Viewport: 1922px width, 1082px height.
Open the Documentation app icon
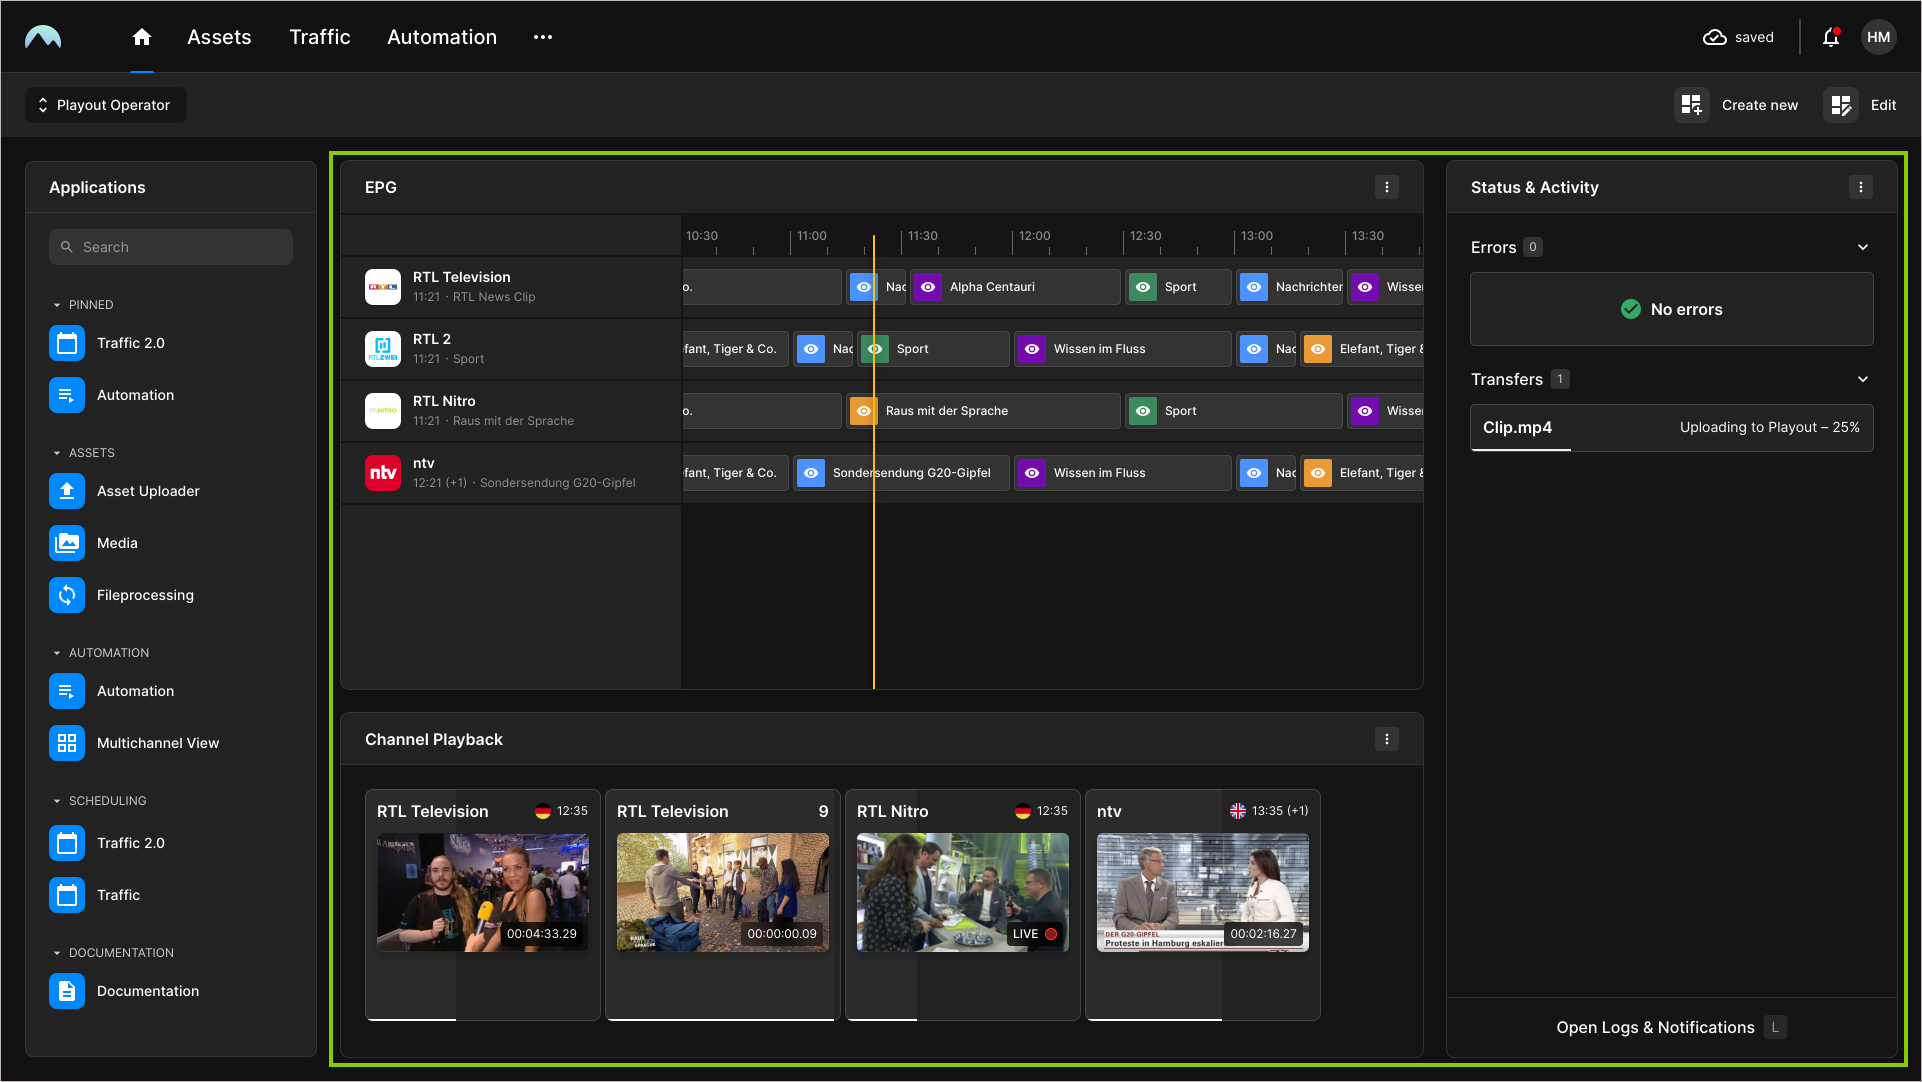67,991
